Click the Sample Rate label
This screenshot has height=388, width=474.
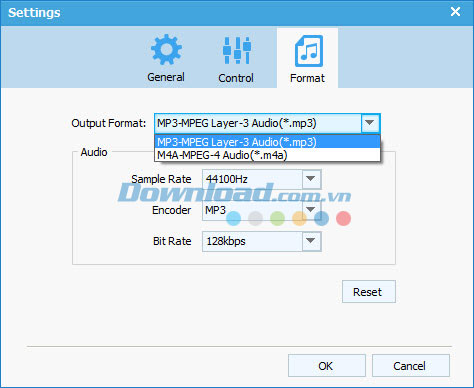161,179
